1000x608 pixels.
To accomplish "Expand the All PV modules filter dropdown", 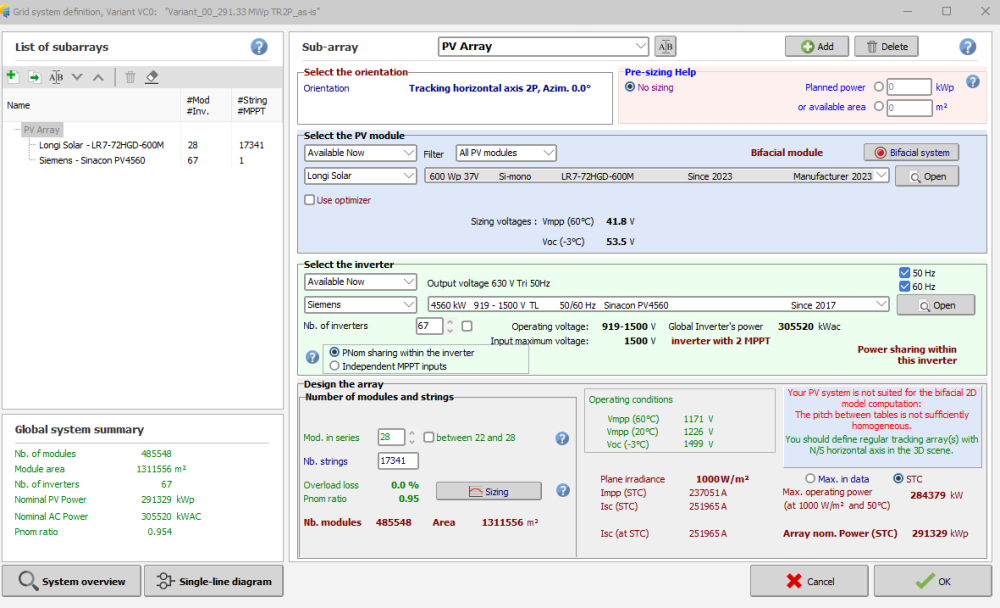I will pyautogui.click(x=505, y=153).
